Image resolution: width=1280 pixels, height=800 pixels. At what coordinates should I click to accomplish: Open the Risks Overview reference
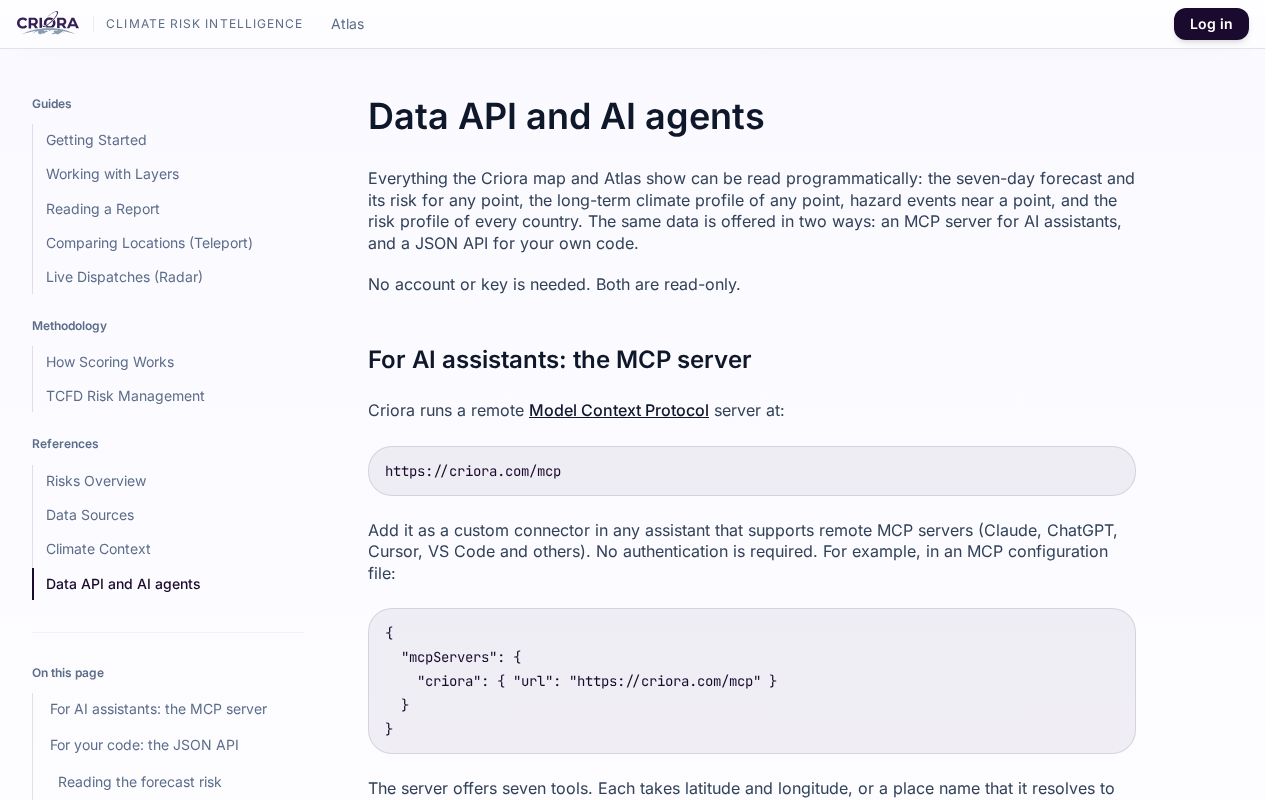tap(96, 481)
